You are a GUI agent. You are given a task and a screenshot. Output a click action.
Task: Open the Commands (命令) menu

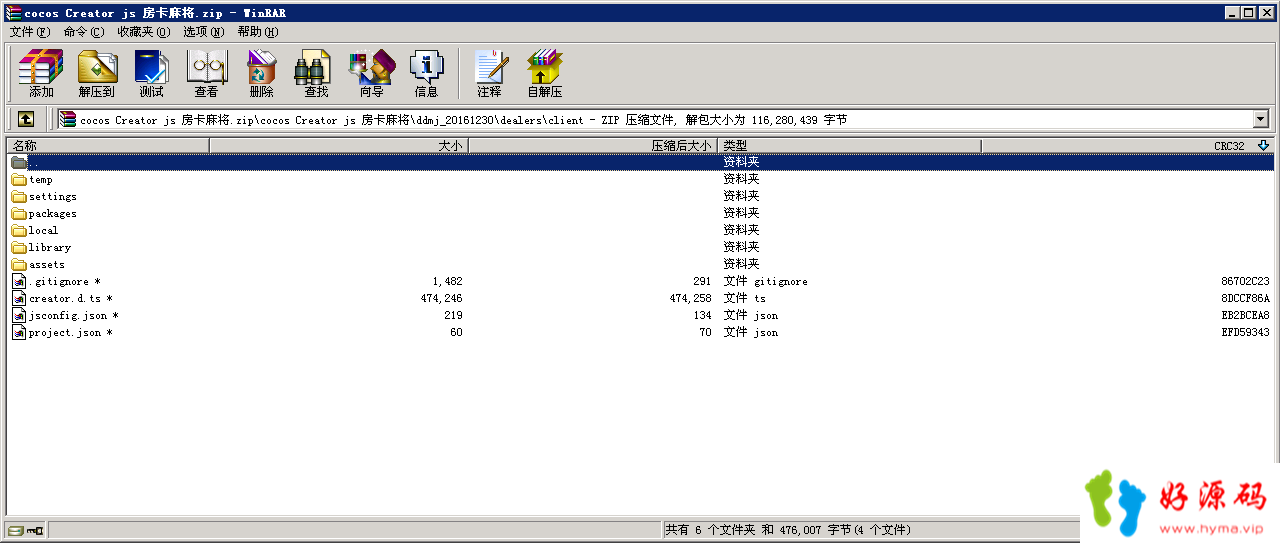click(83, 32)
